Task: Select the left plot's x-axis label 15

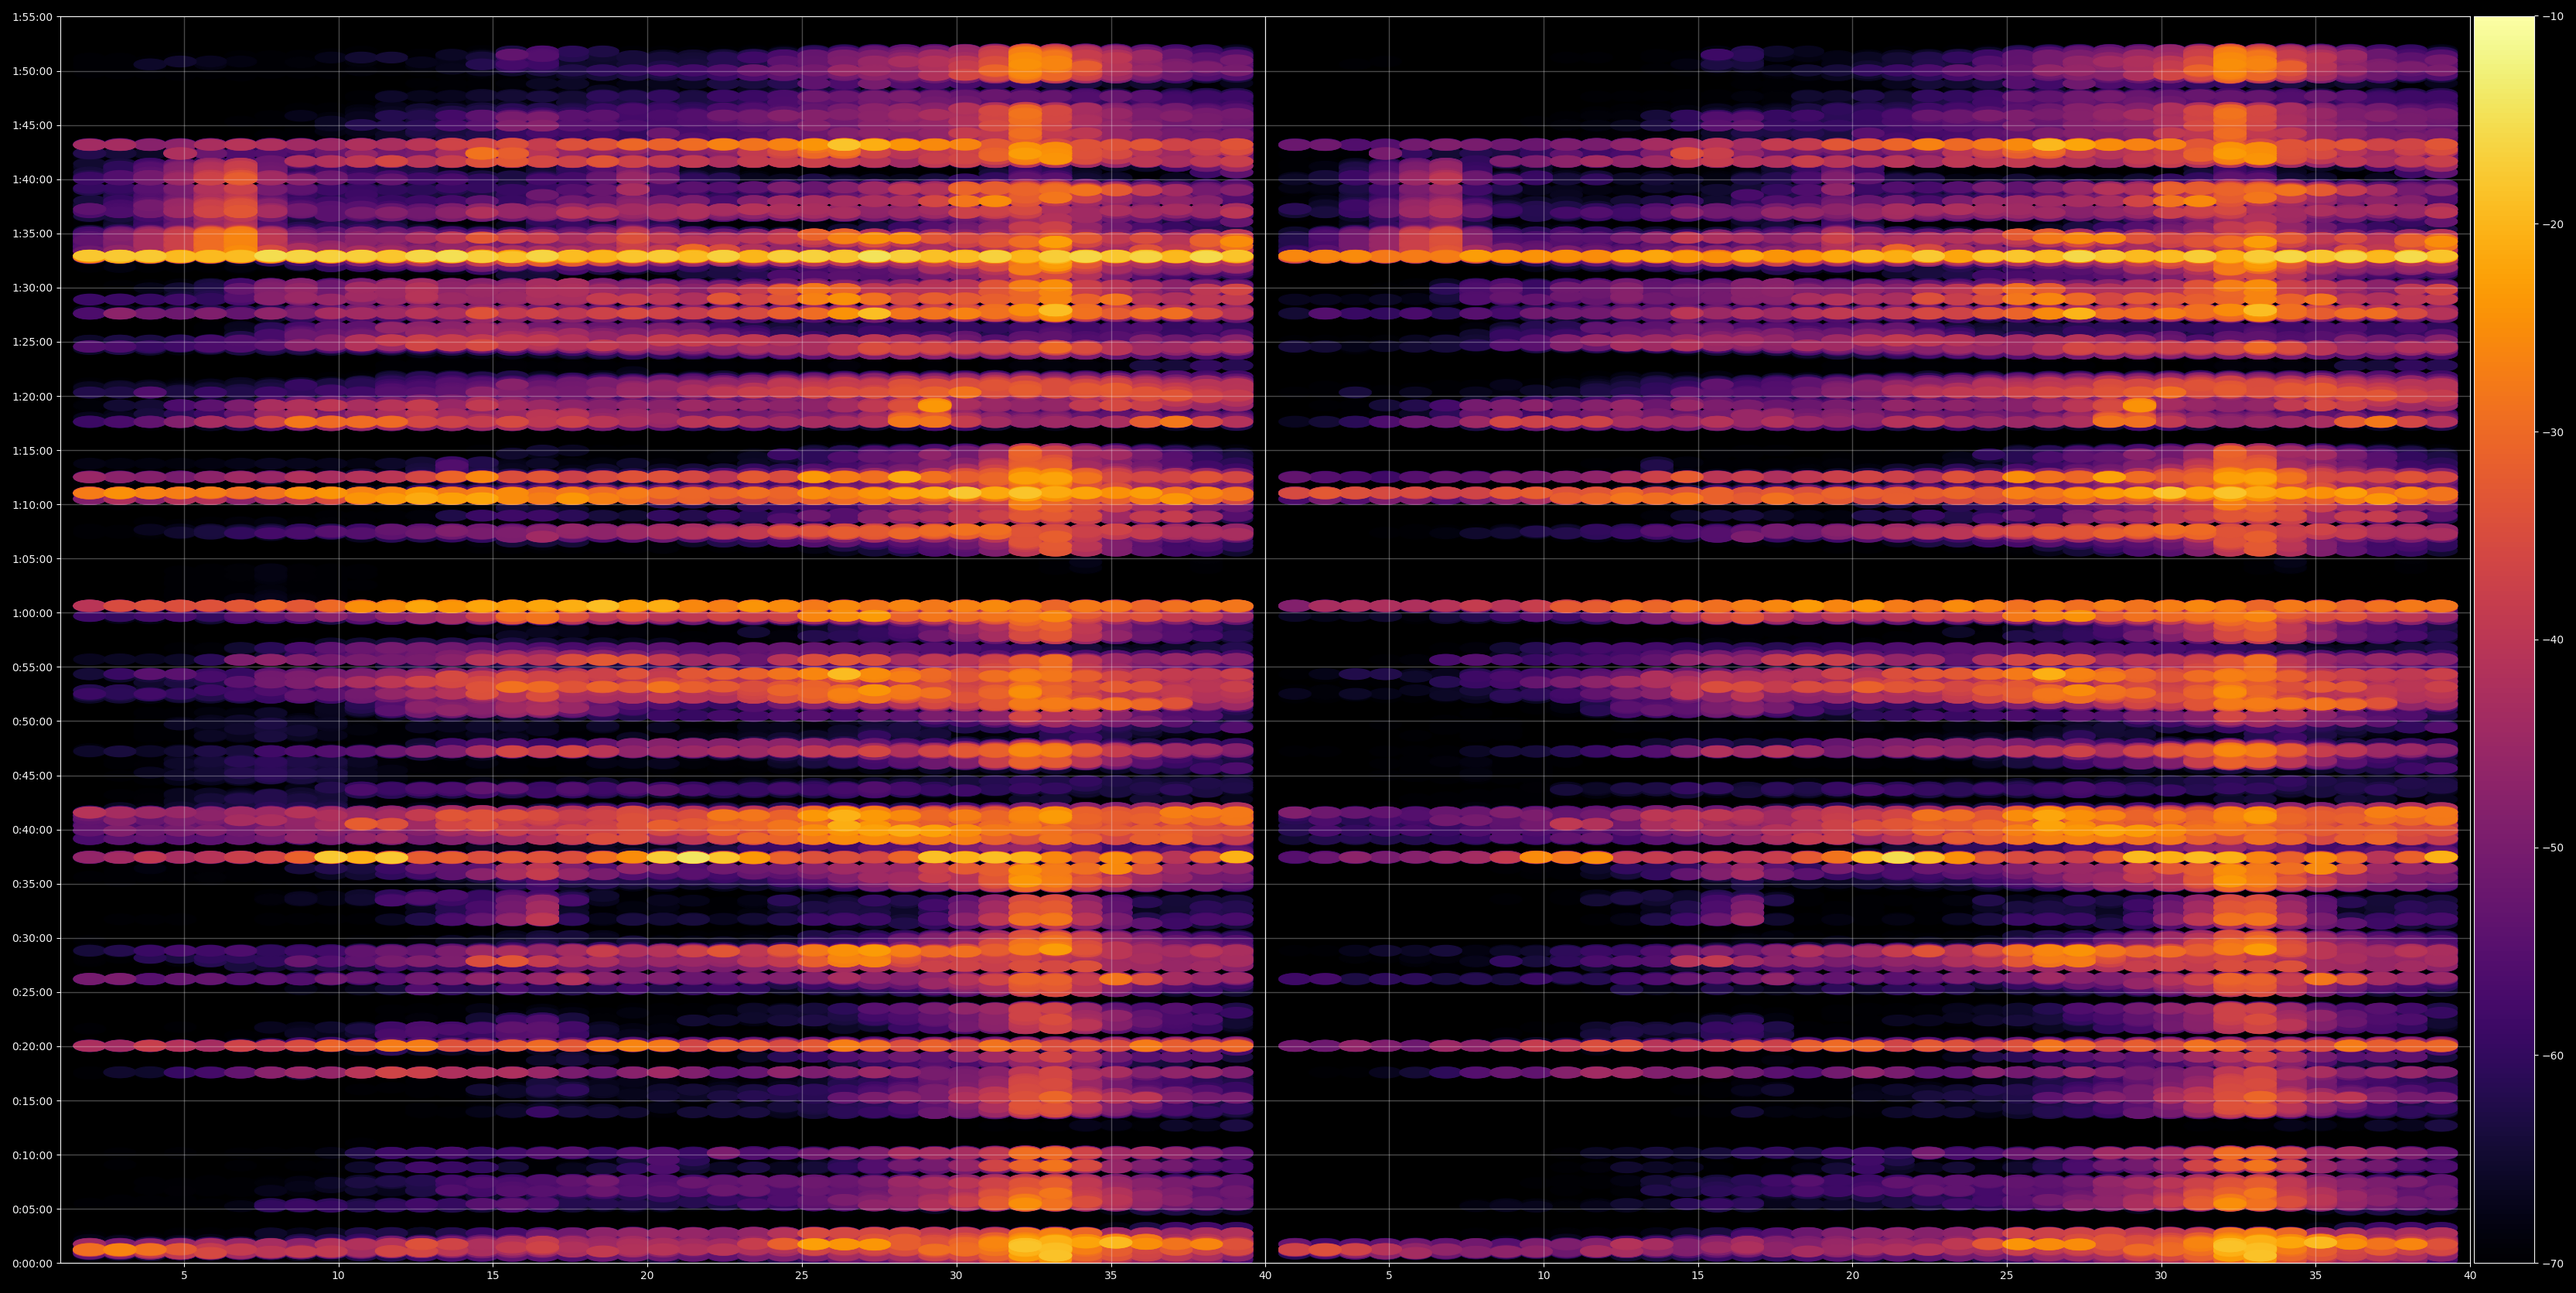Action: coord(493,1276)
